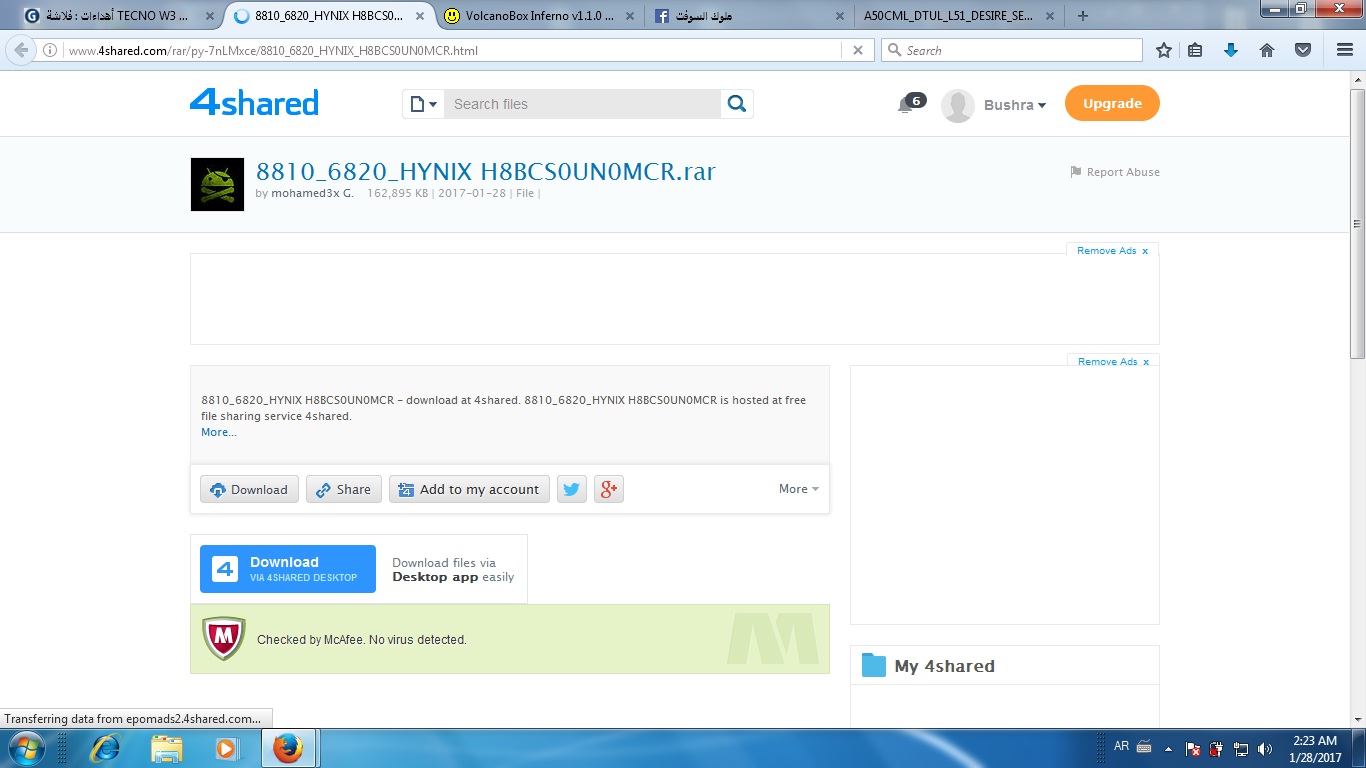Click Add to my account

[469, 489]
